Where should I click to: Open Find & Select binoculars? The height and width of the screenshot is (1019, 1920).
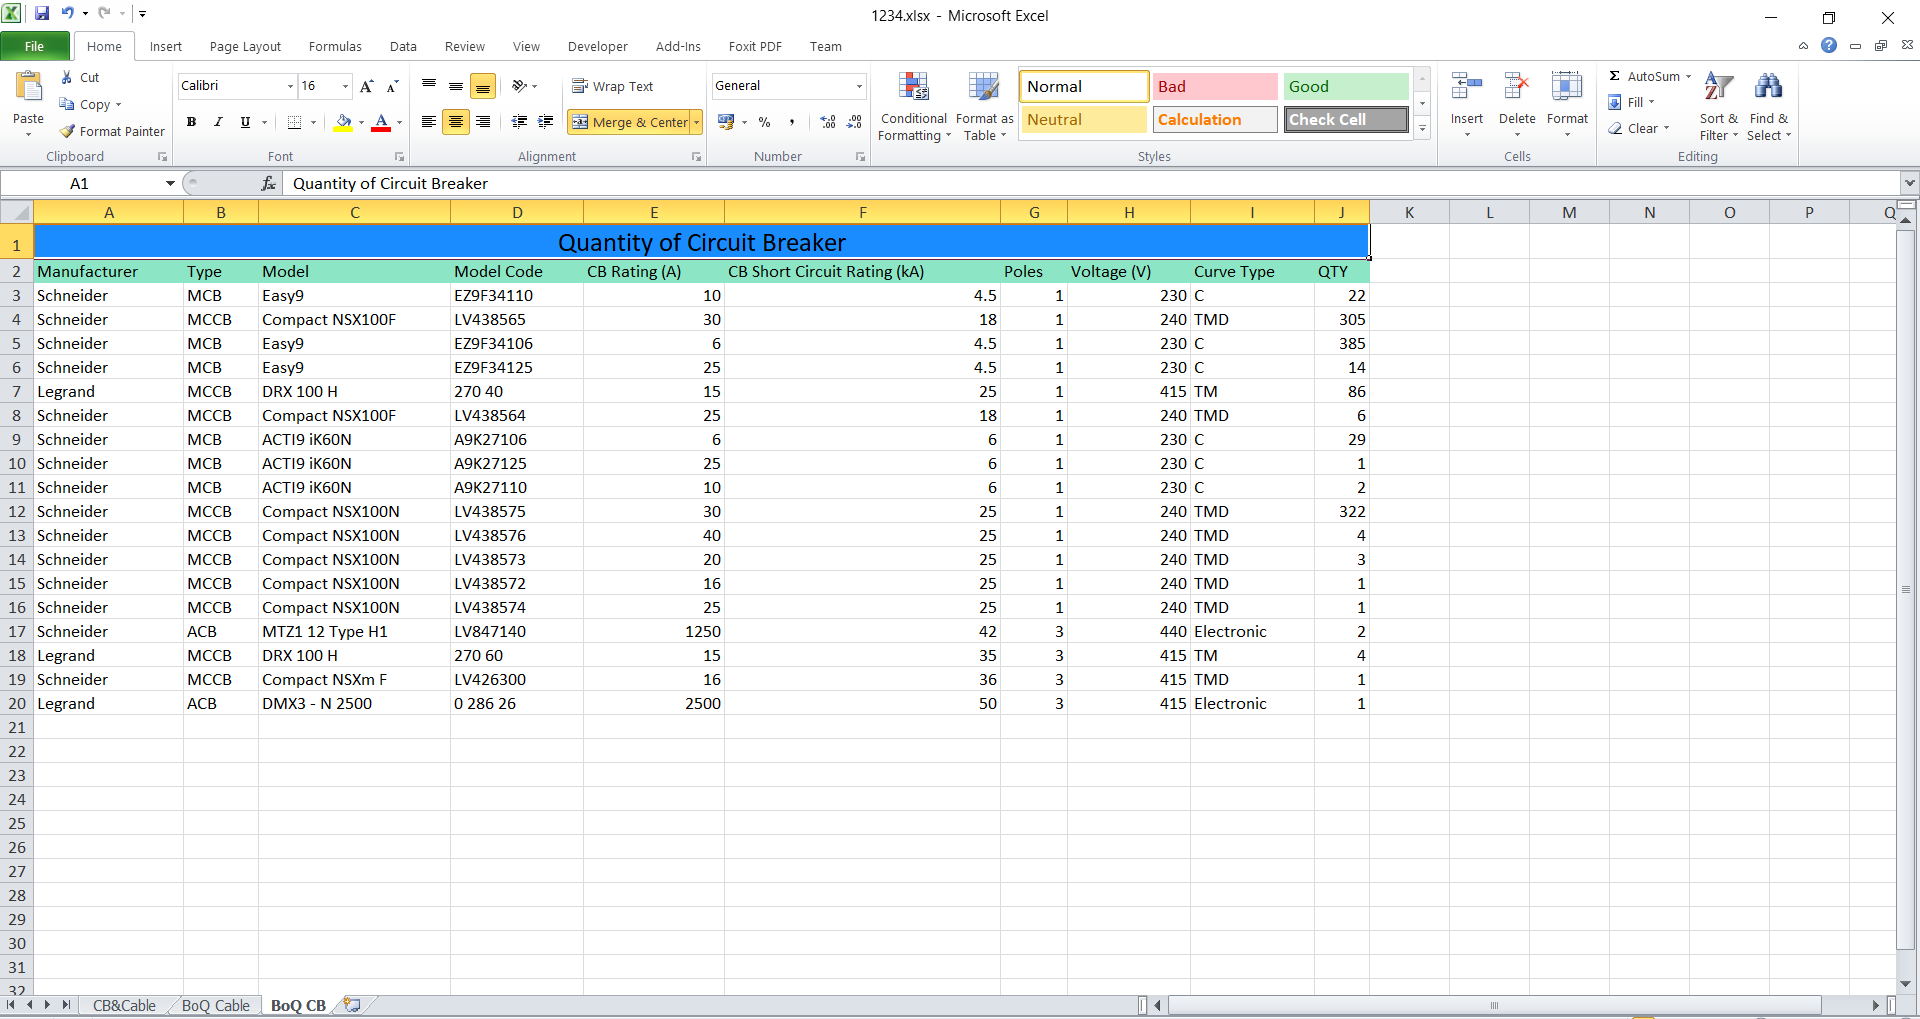pos(1769,107)
